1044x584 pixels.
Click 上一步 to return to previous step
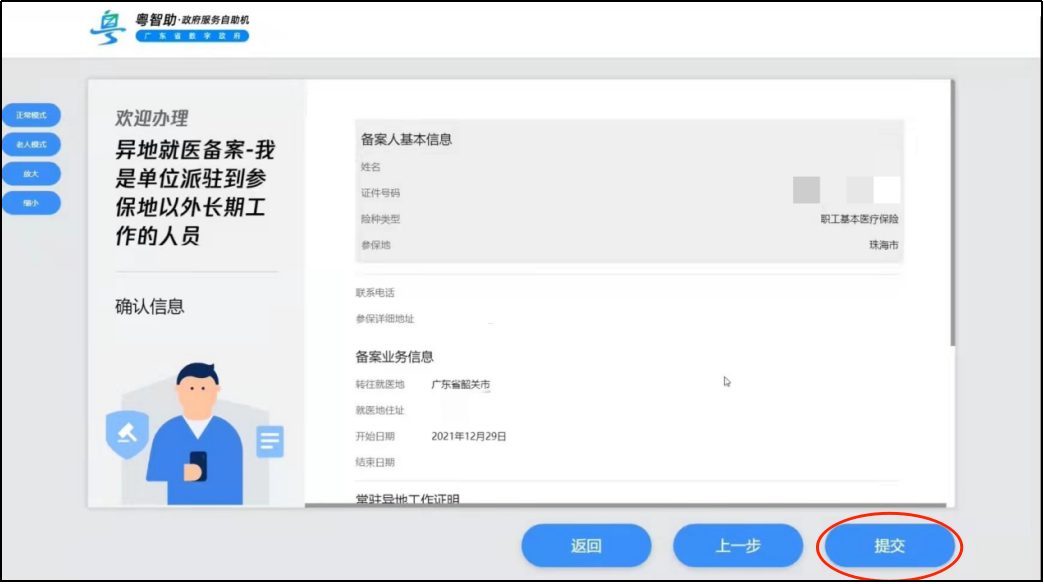(739, 546)
